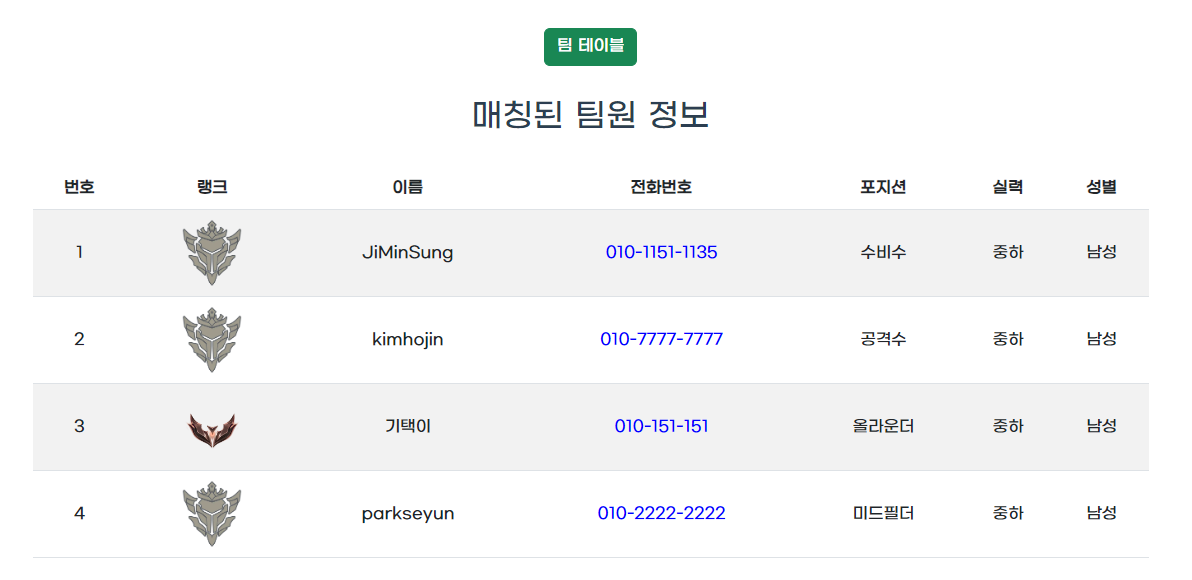This screenshot has height=580, width=1192.
Task: Open phone link 010-151-151
Action: coord(661,426)
